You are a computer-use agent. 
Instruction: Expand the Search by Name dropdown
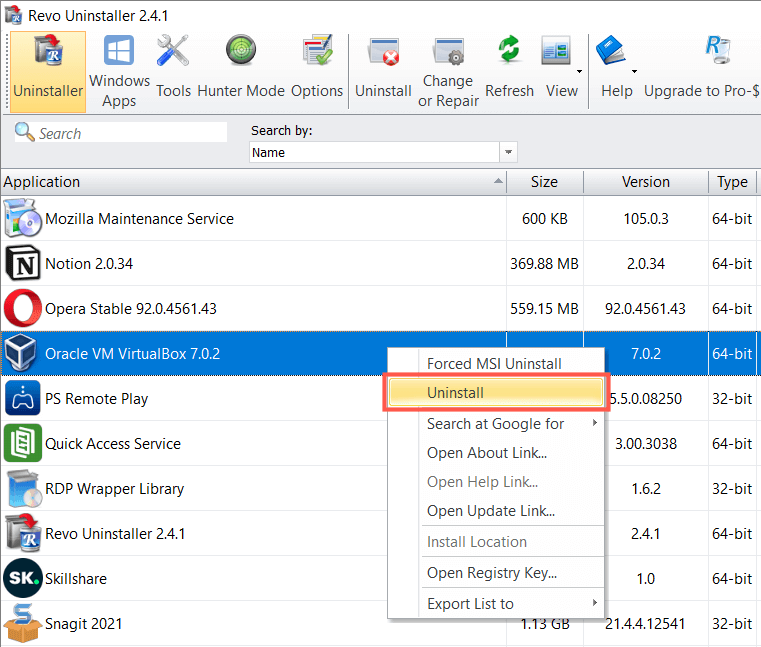click(509, 152)
